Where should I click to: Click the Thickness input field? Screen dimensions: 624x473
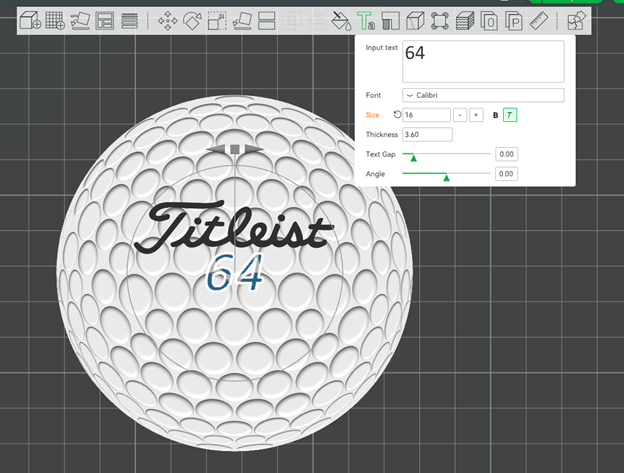[x=427, y=134]
